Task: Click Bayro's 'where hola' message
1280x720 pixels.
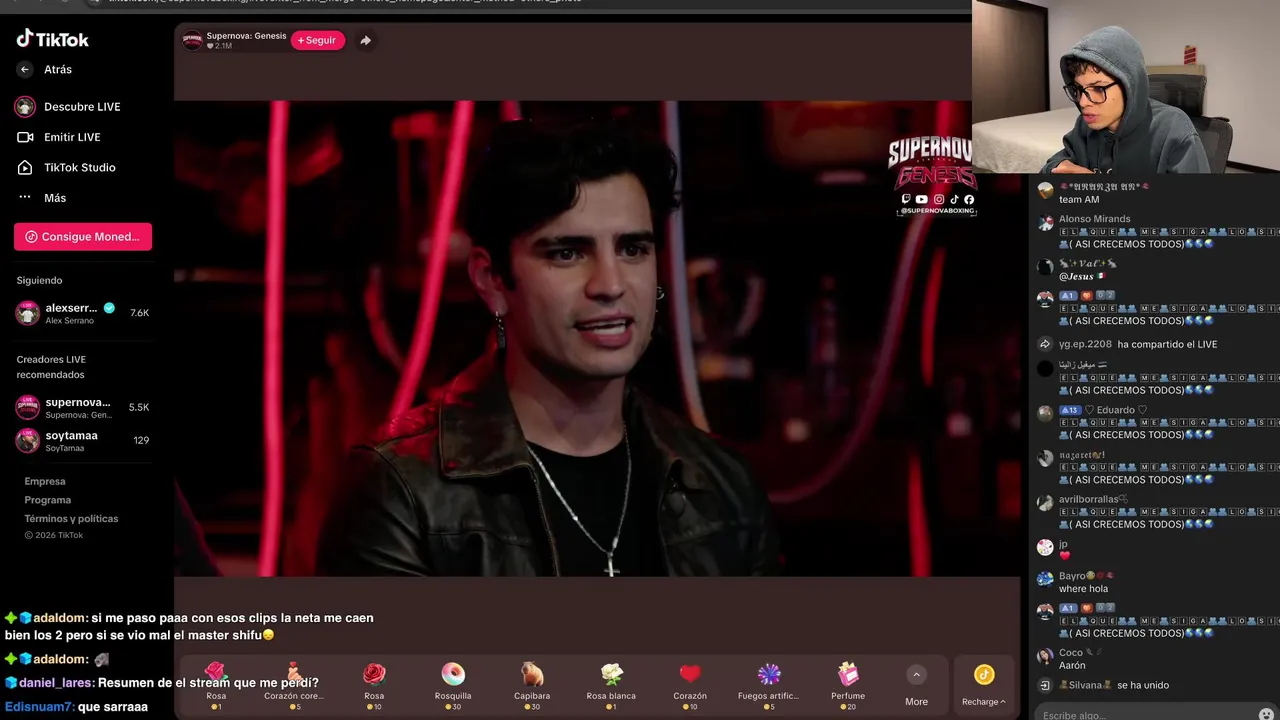Action: point(1084,589)
